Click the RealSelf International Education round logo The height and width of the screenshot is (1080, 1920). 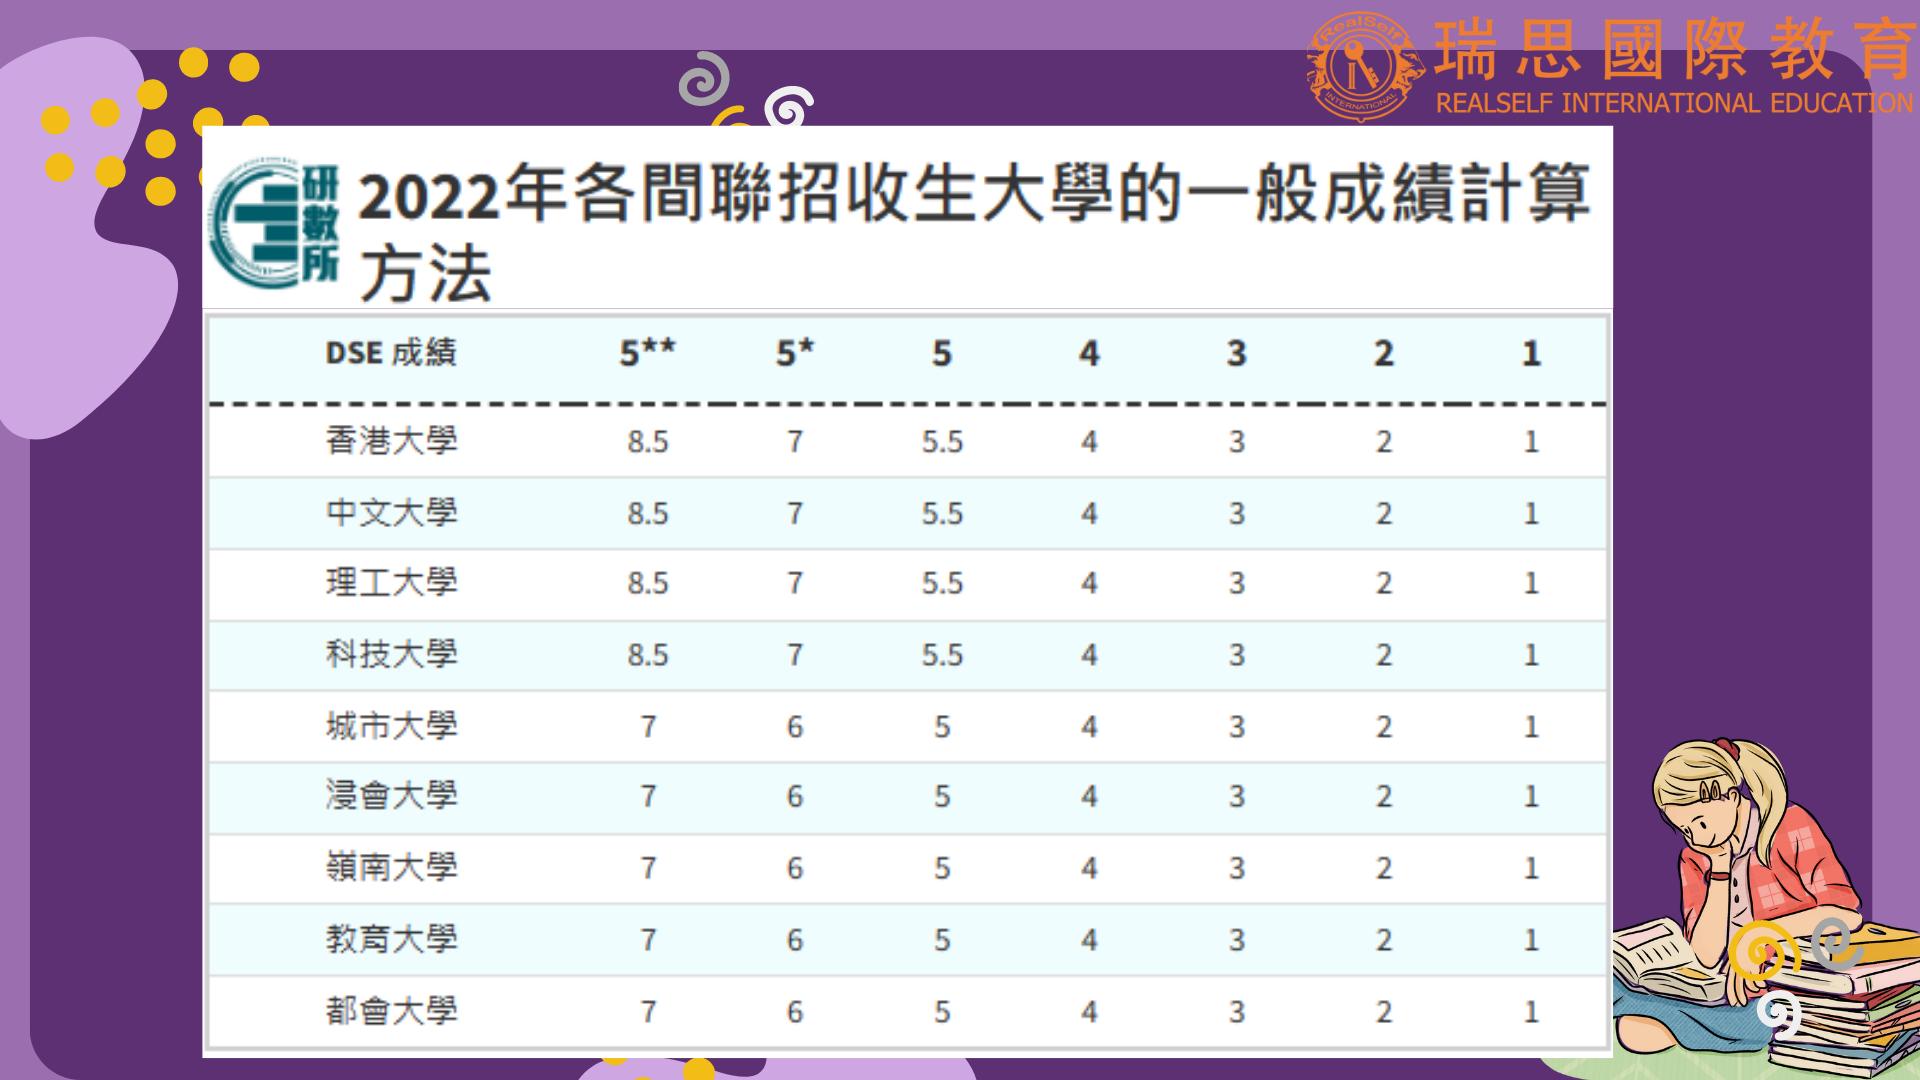tap(1366, 65)
